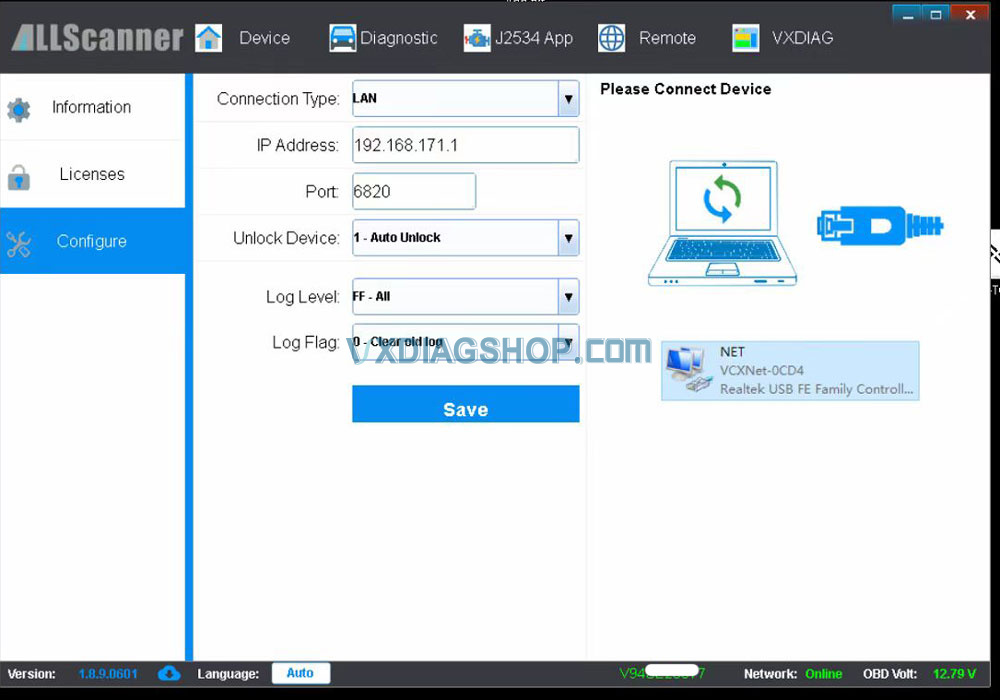The height and width of the screenshot is (700, 1000).
Task: Click the Realtek USB FE Family Controller text
Action: 816,389
